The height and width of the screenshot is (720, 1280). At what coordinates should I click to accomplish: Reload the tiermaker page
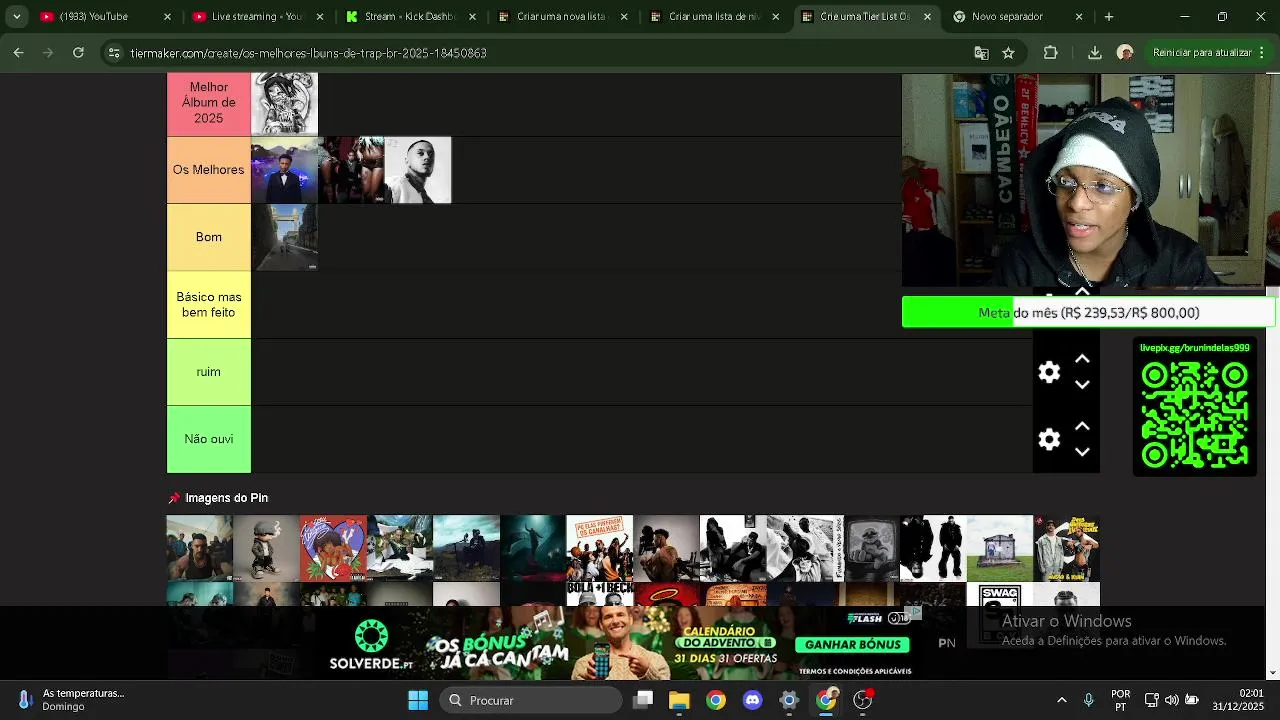(78, 53)
